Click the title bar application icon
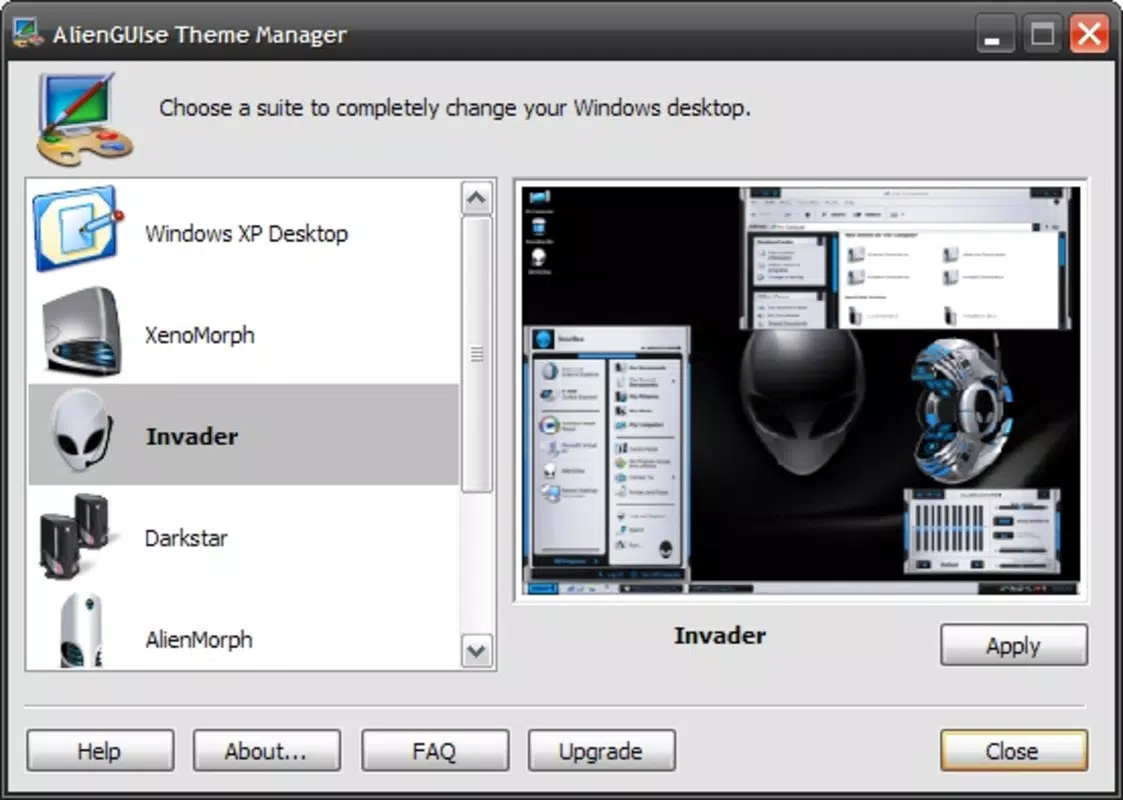 [x=28, y=33]
